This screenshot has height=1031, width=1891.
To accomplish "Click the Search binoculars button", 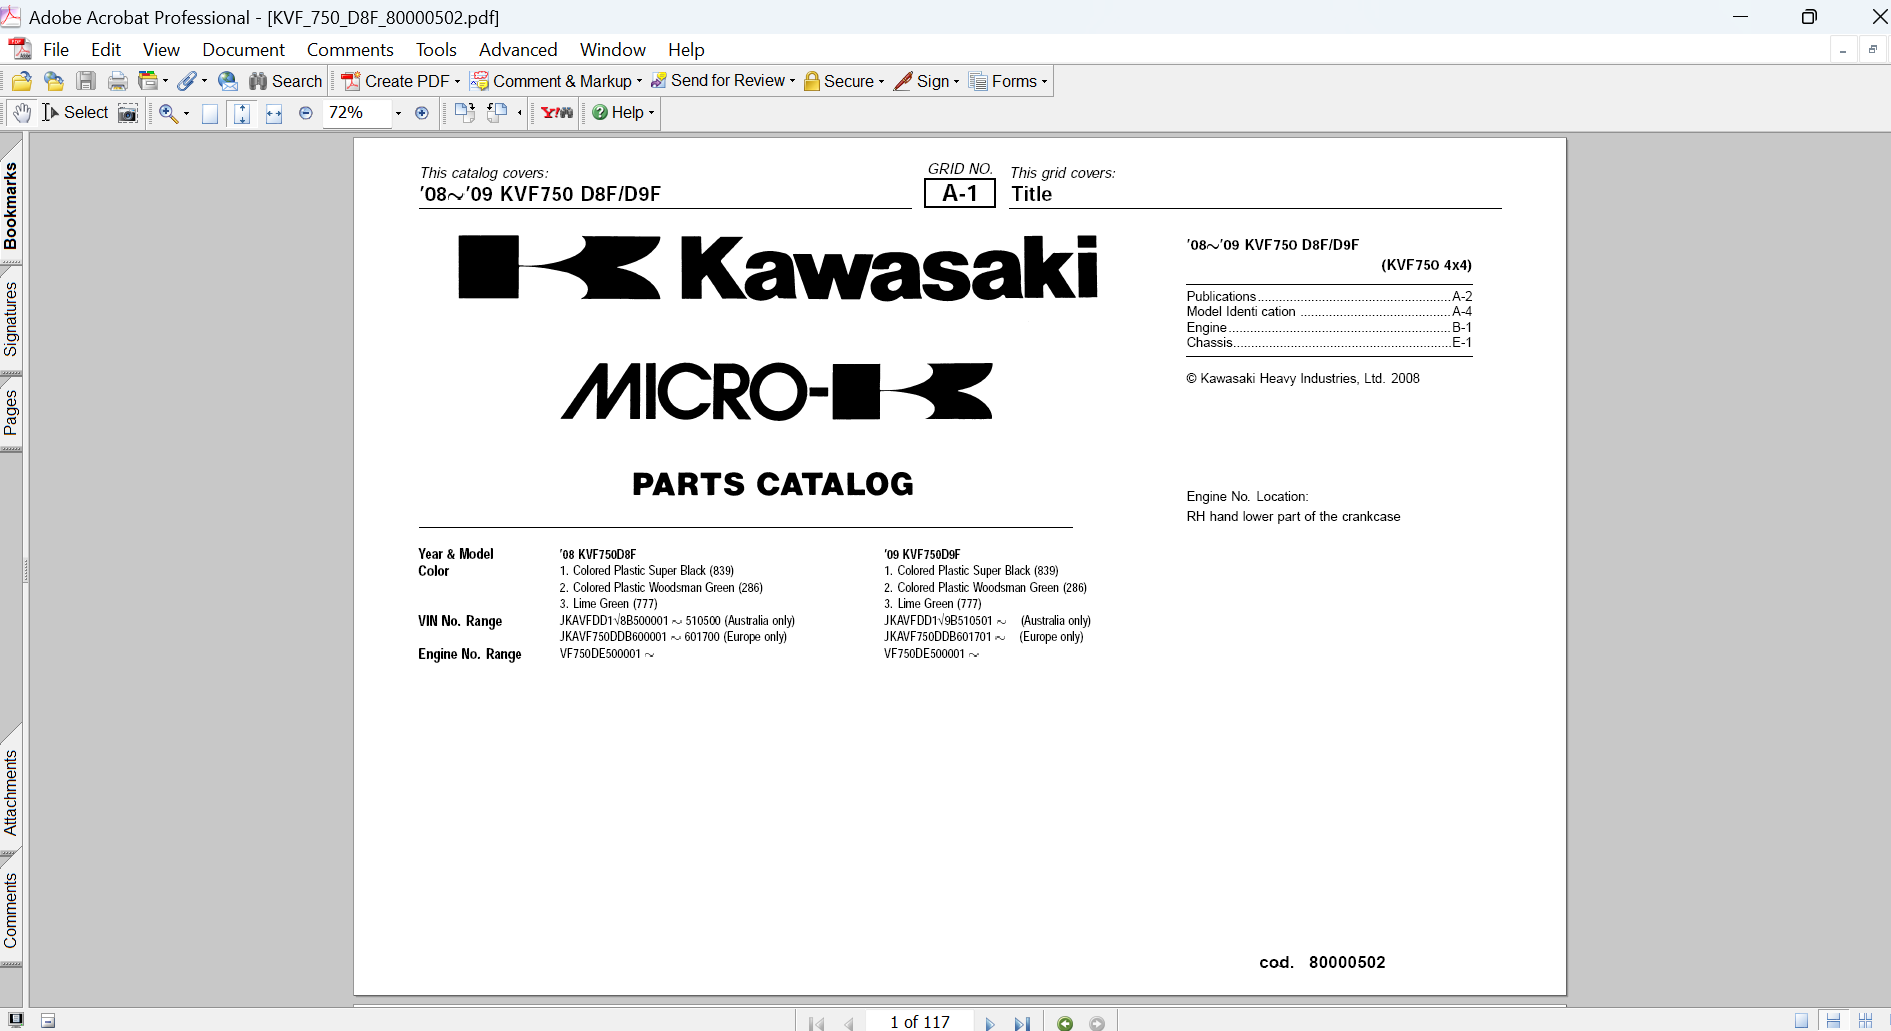I will (x=286, y=82).
